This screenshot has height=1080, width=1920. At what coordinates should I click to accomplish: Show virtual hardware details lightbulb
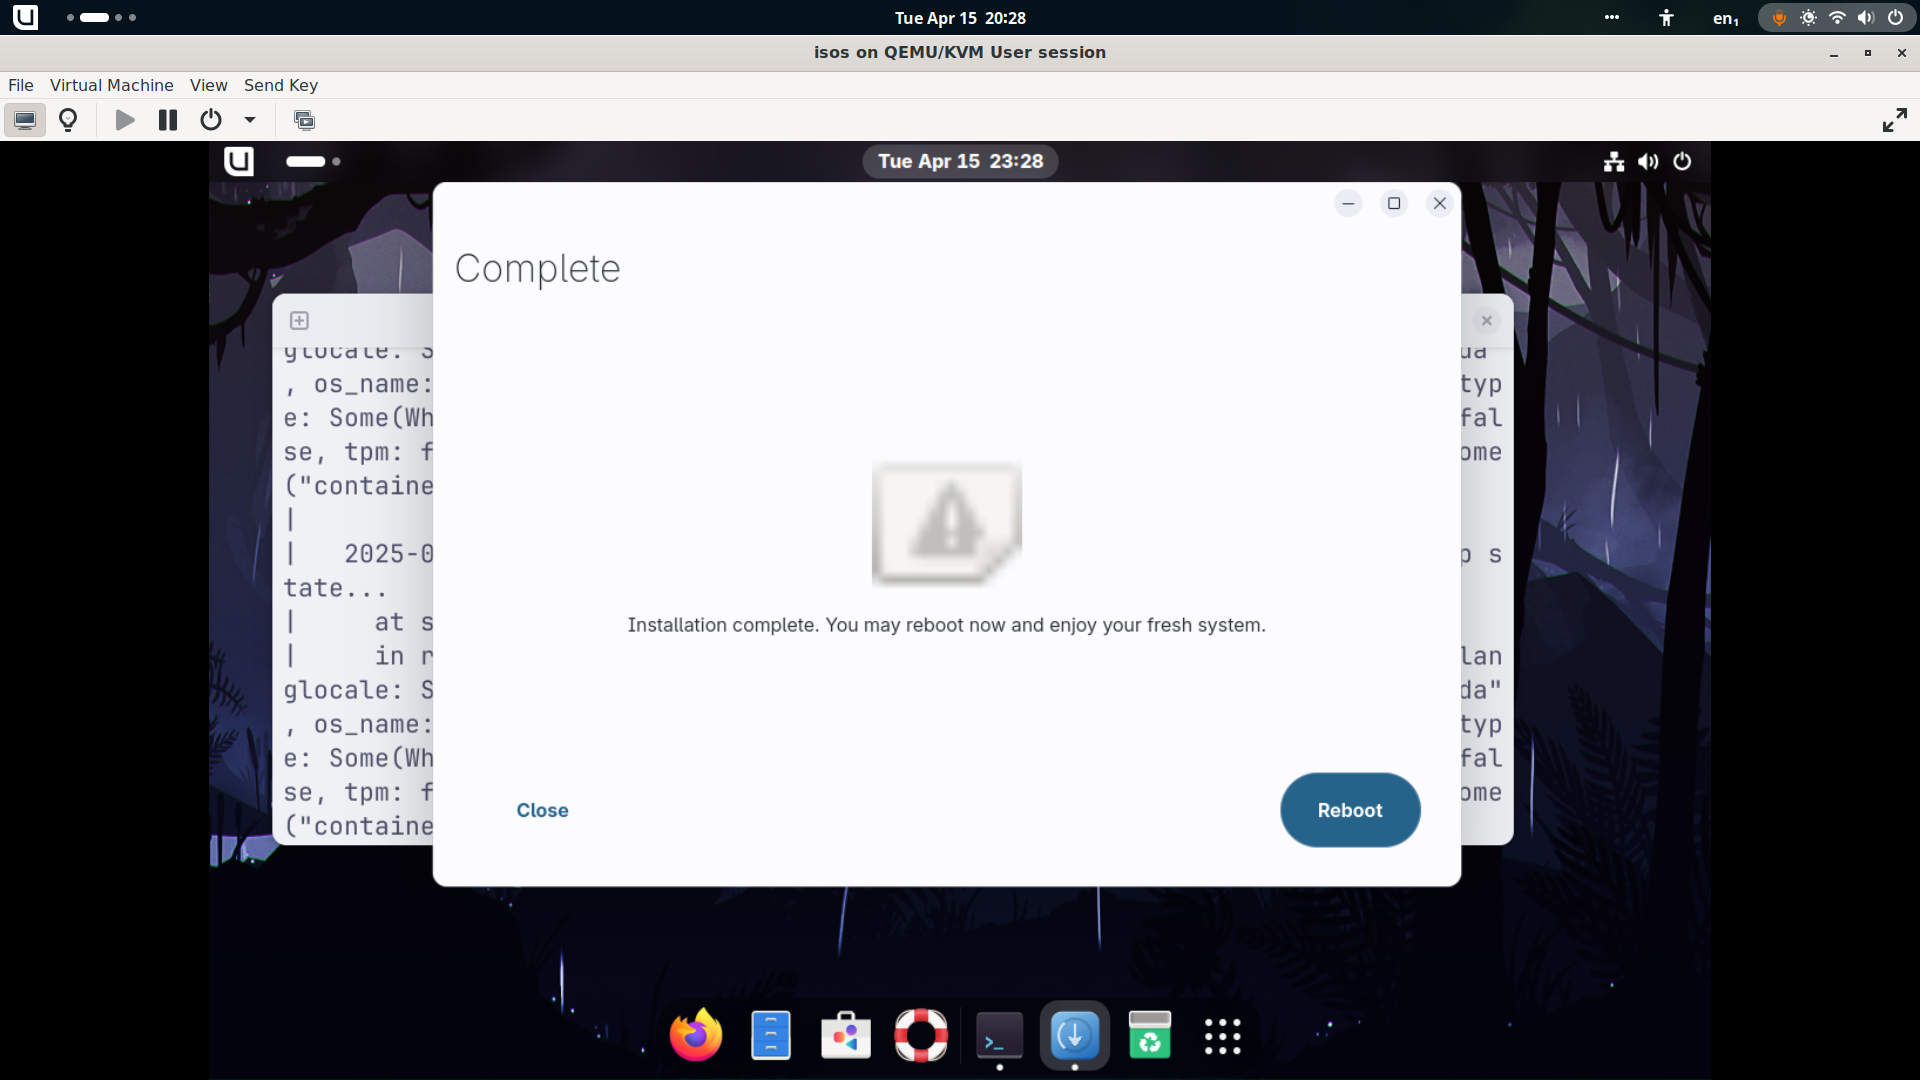[x=68, y=120]
